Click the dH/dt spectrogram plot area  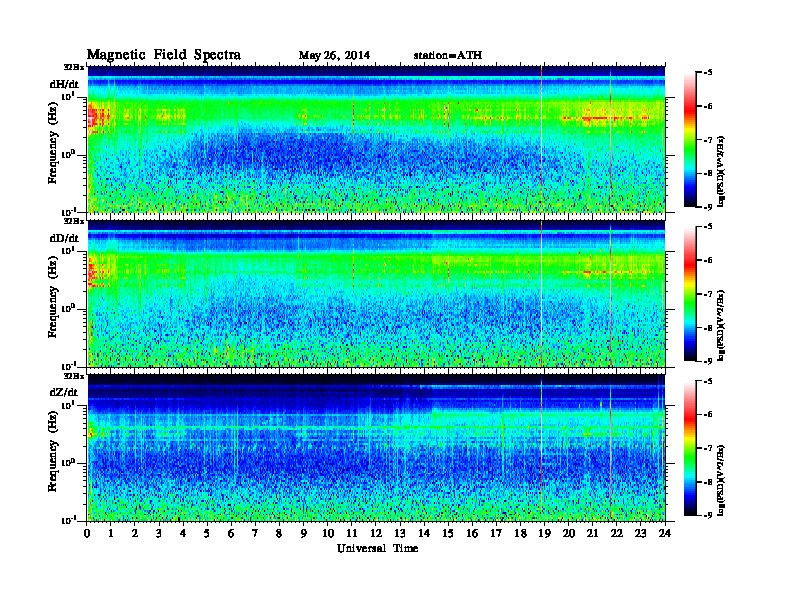(x=376, y=139)
